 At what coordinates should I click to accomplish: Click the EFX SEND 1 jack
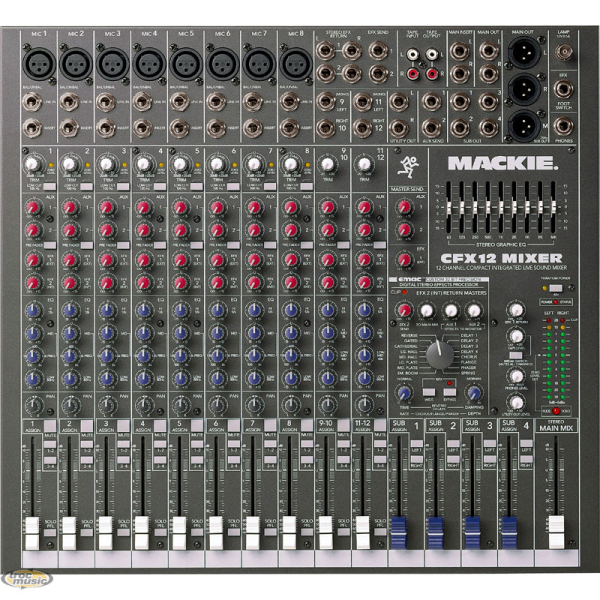tap(378, 50)
